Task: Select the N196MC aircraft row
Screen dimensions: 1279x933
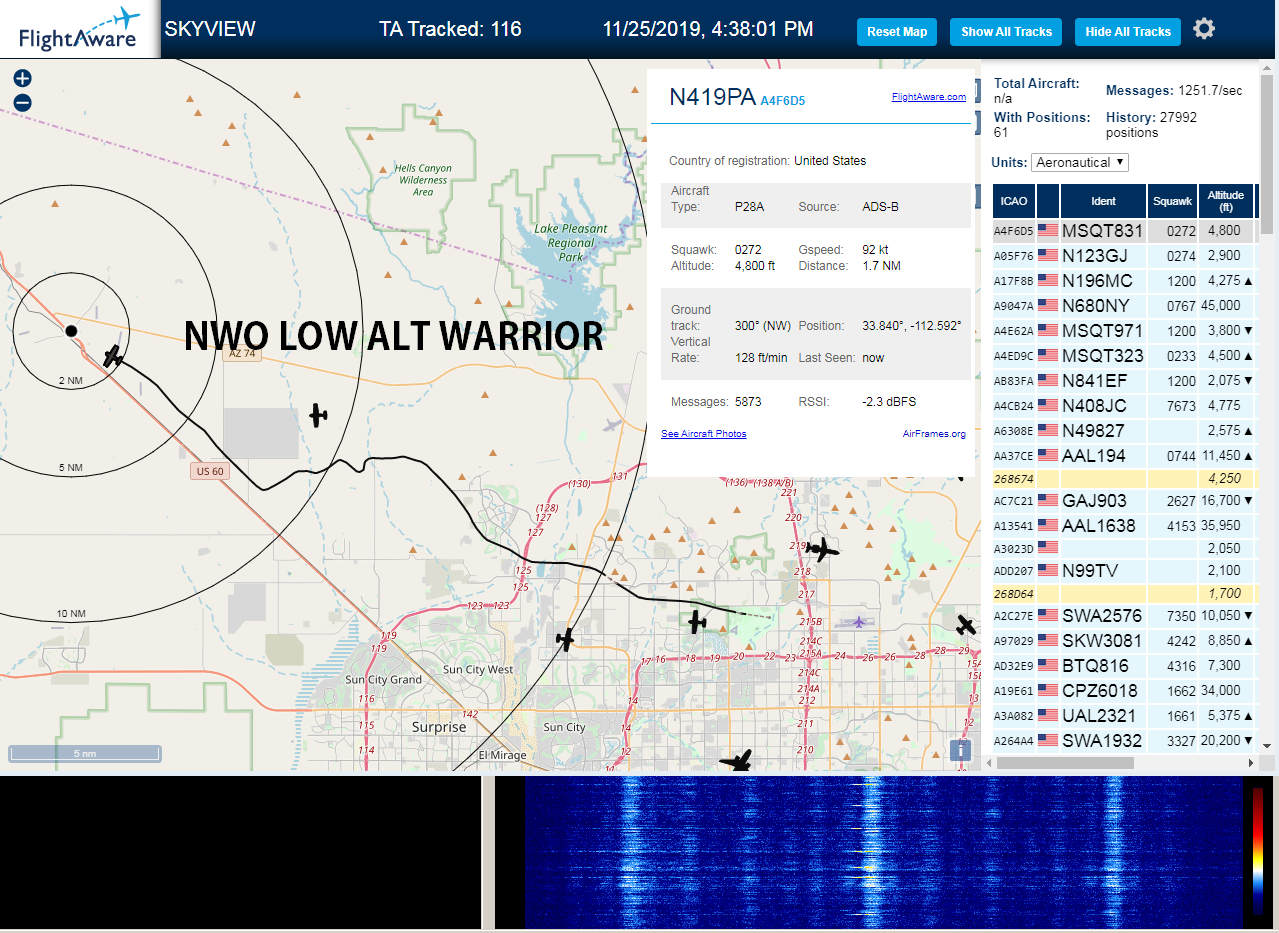Action: (x=1124, y=281)
